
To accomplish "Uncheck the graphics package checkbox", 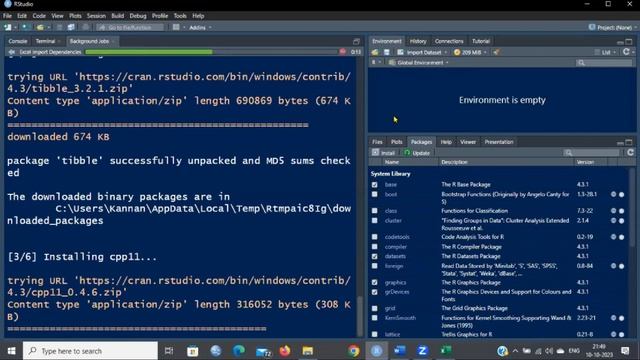I will pyautogui.click(x=374, y=282).
